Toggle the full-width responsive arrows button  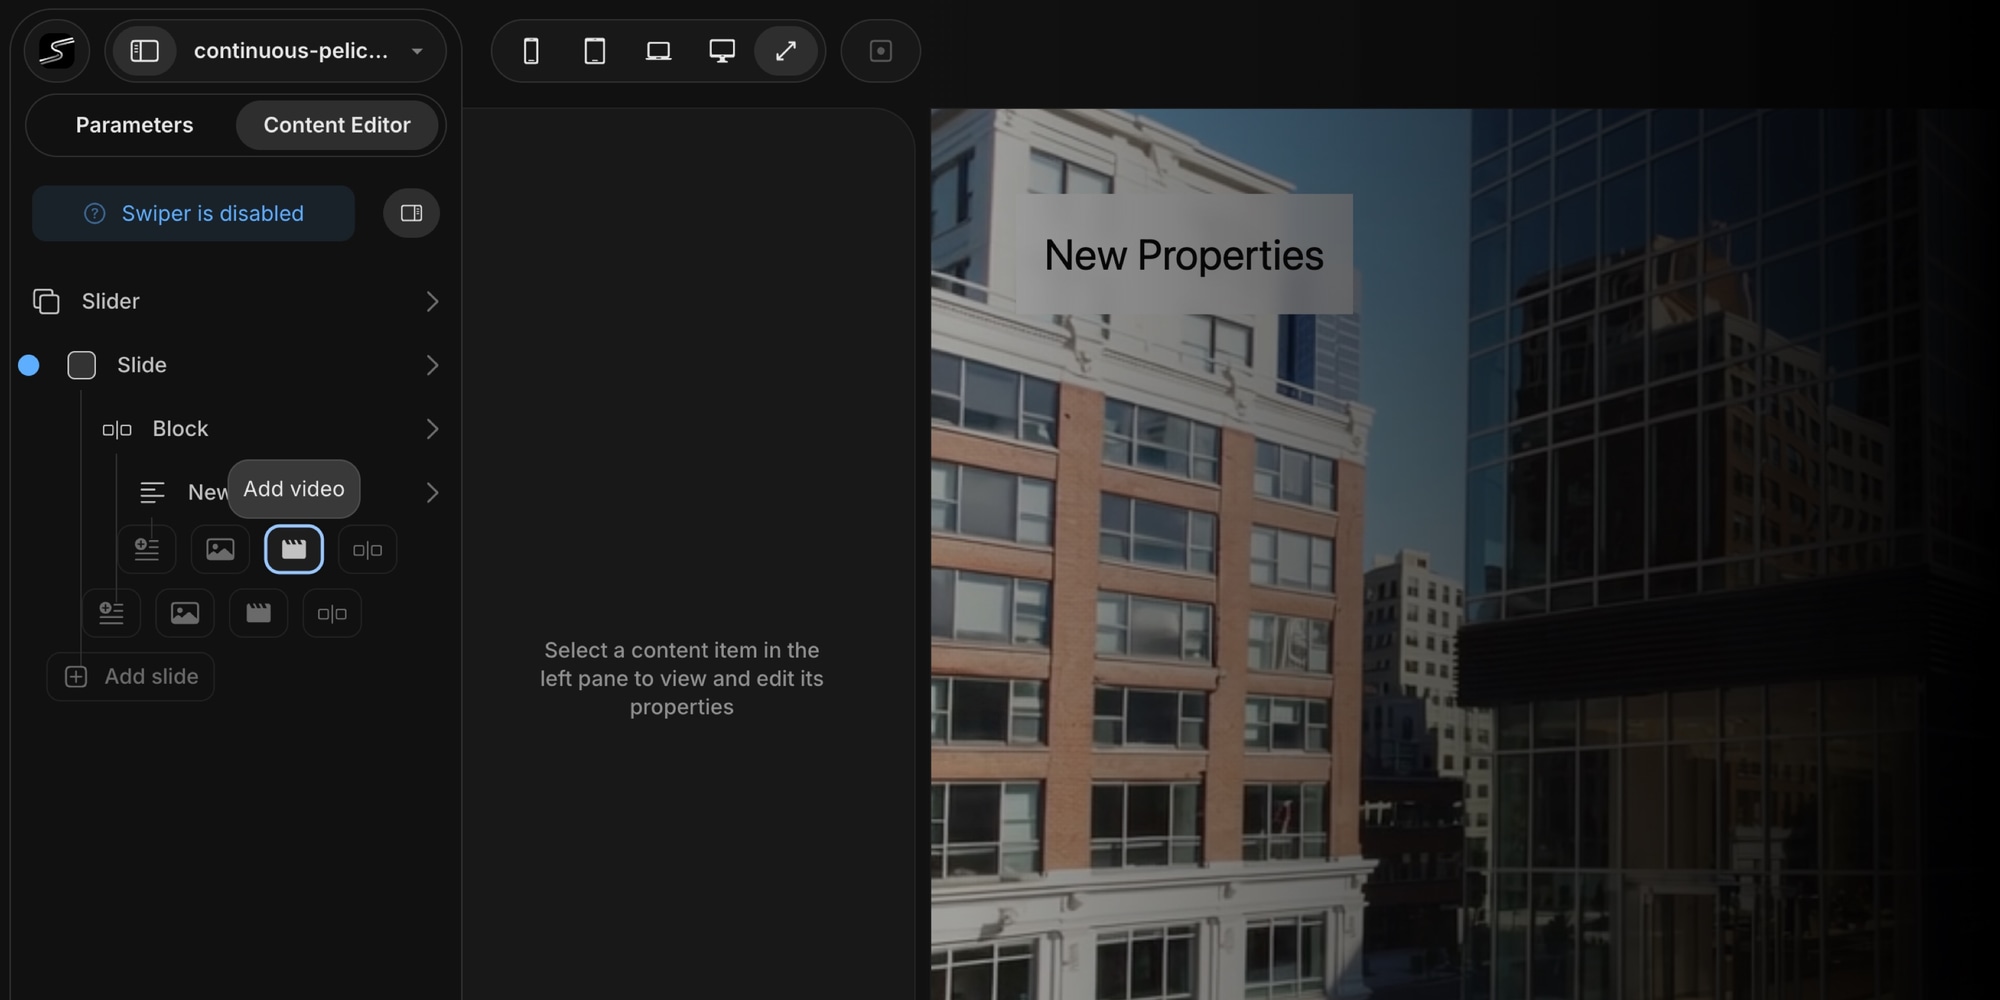(786, 51)
